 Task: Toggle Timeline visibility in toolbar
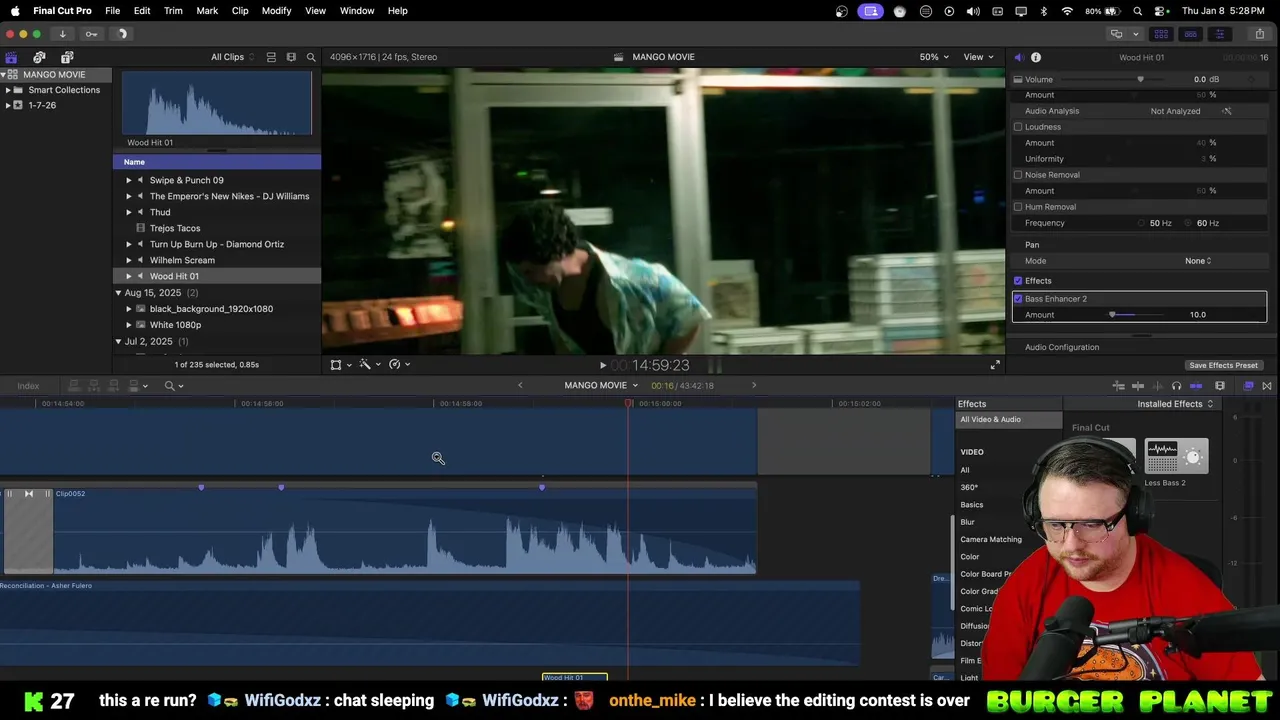pyautogui.click(x=1190, y=34)
